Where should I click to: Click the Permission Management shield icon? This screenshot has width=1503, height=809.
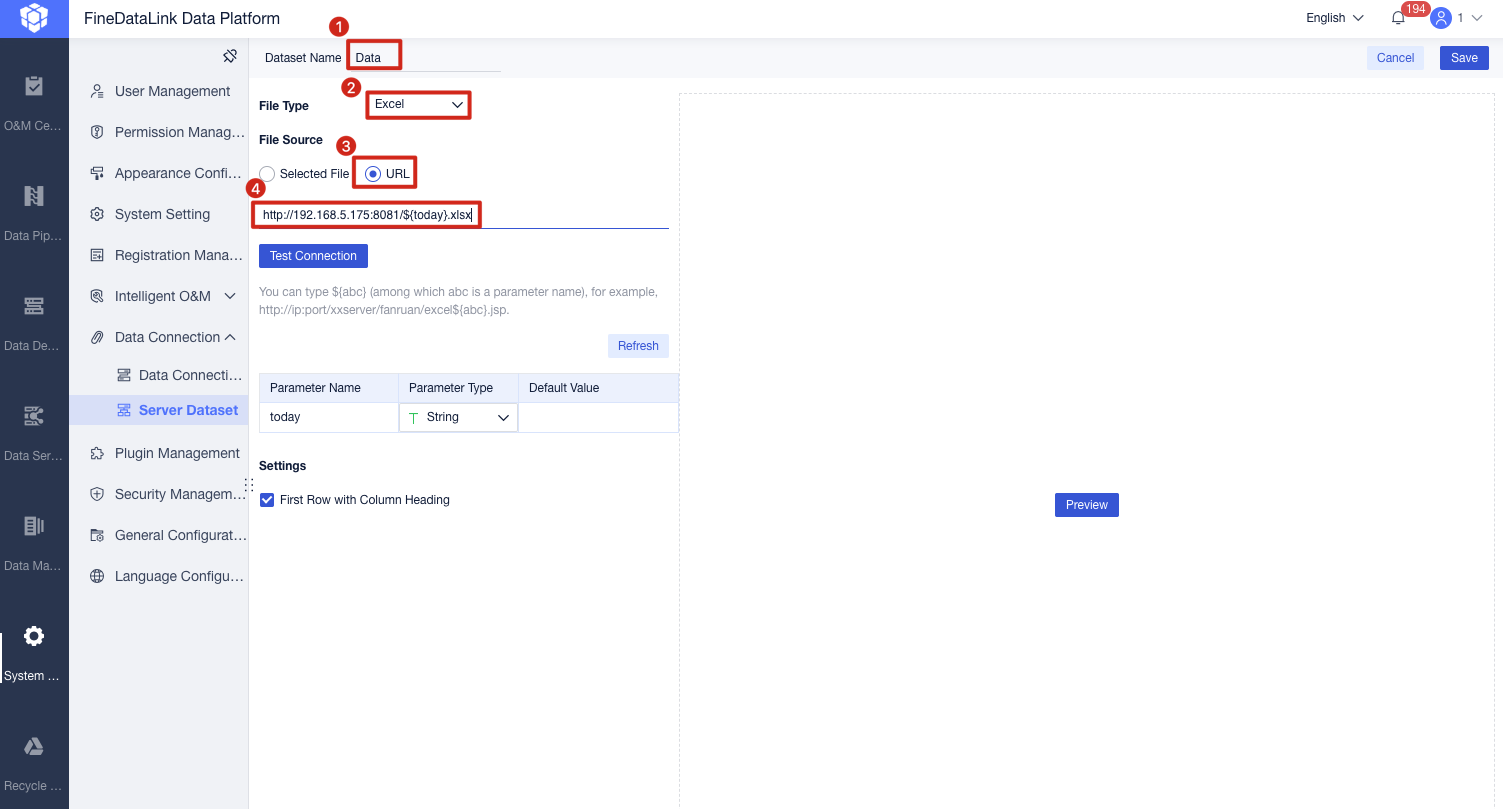tap(97, 132)
